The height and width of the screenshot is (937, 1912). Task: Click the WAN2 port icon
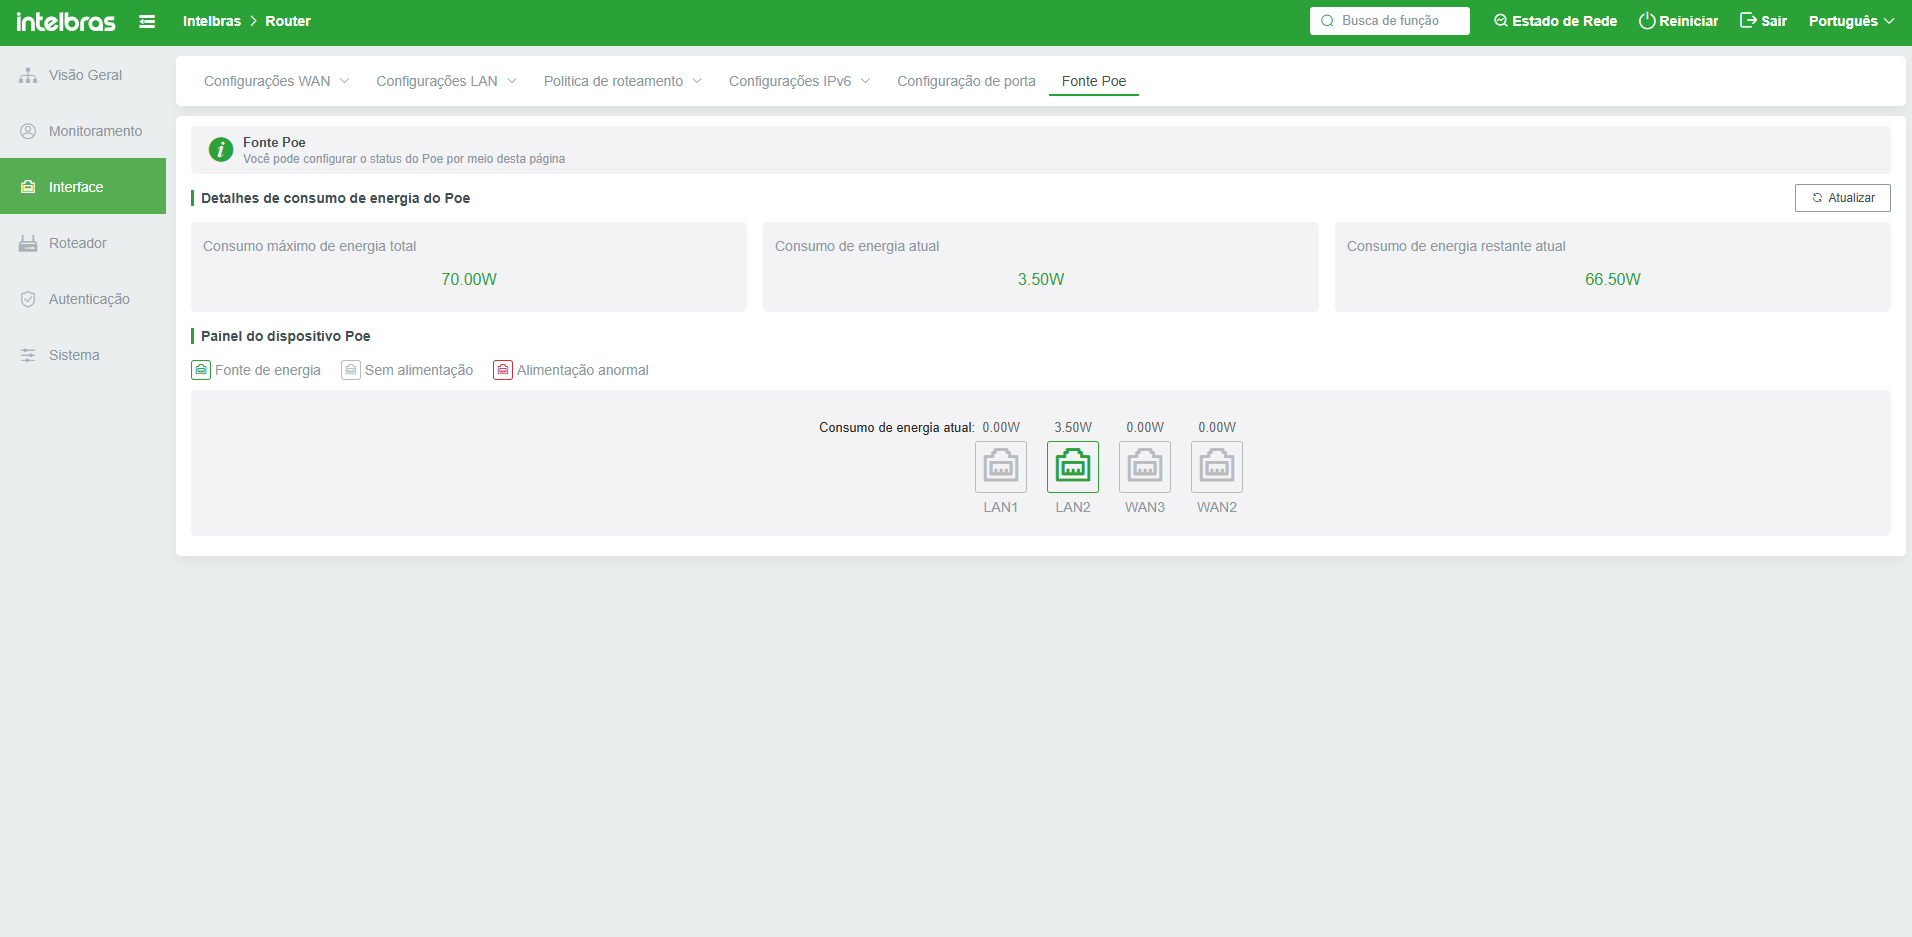coord(1216,467)
